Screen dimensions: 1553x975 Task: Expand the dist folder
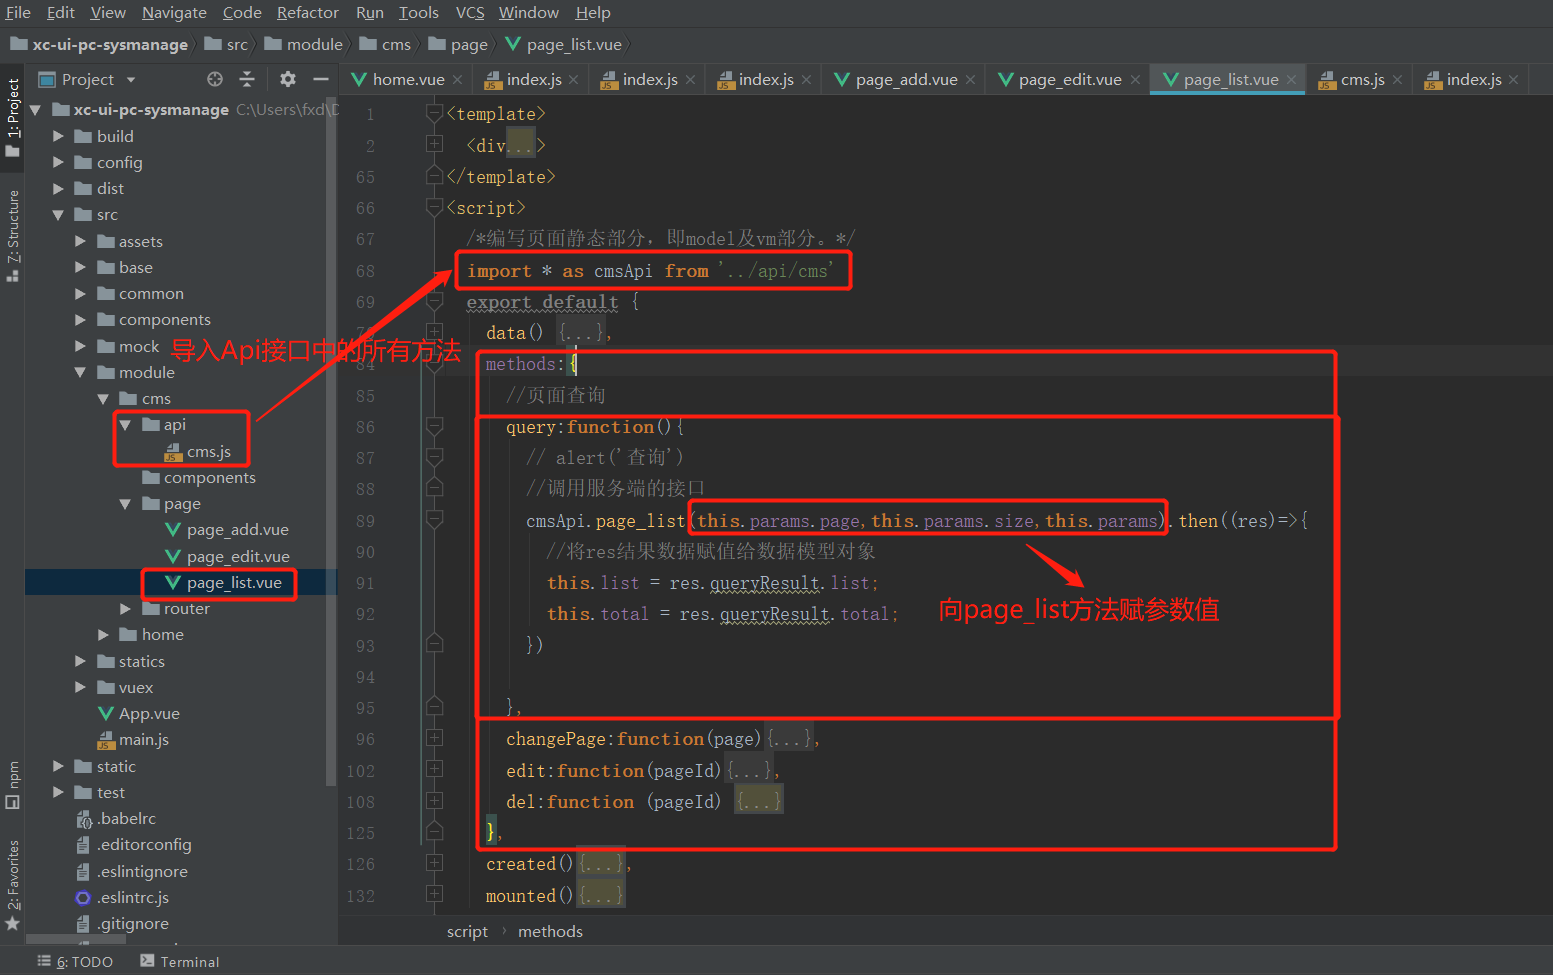58,188
